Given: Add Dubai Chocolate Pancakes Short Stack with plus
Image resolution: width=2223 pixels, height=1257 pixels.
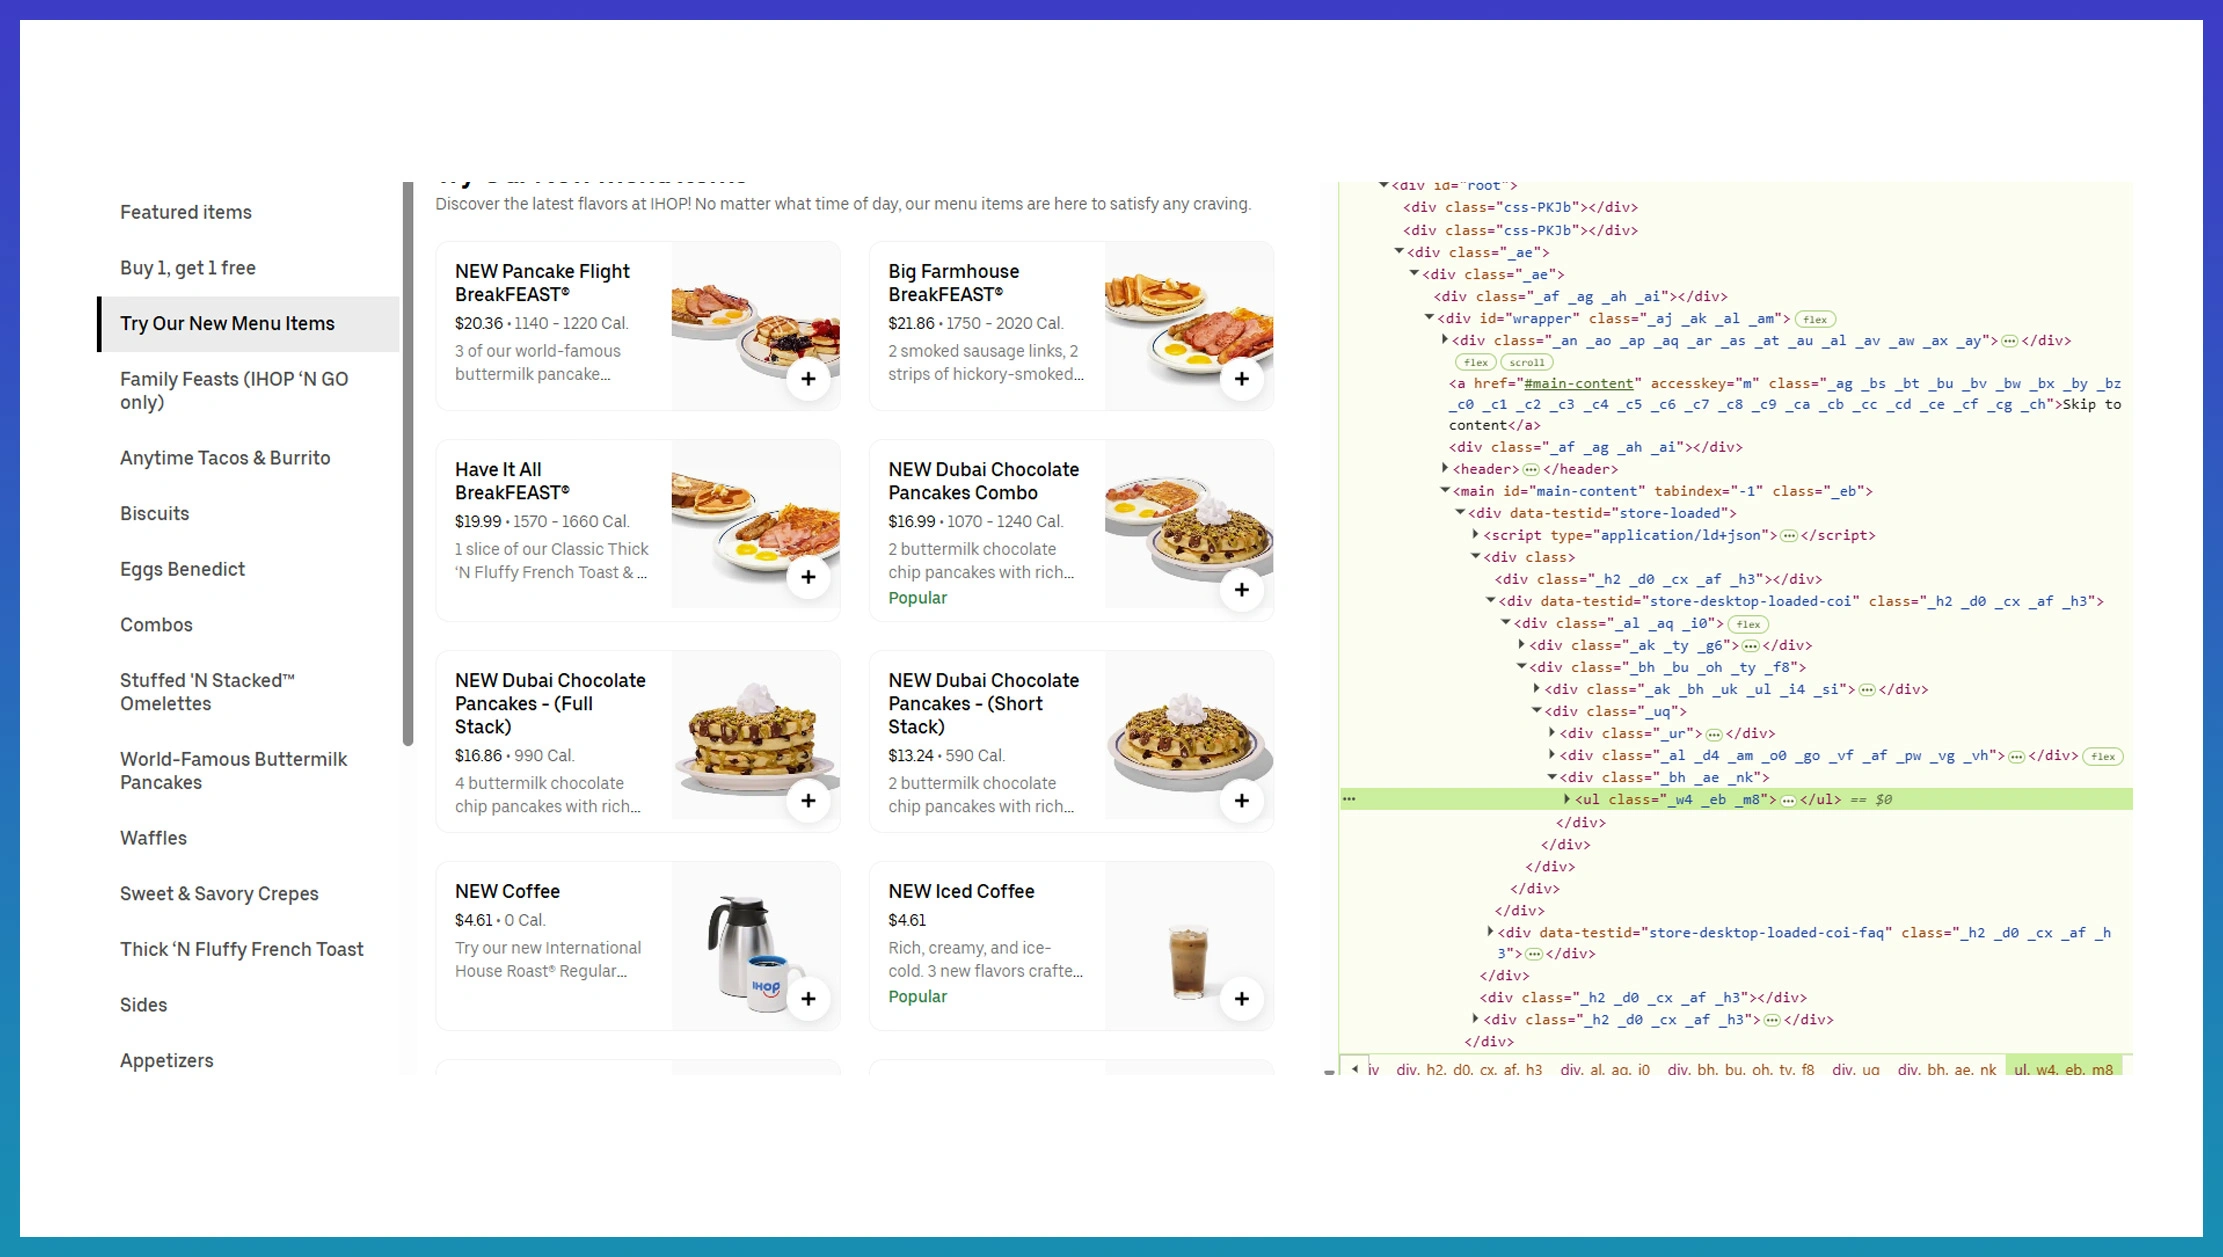Looking at the screenshot, I should click(1241, 801).
